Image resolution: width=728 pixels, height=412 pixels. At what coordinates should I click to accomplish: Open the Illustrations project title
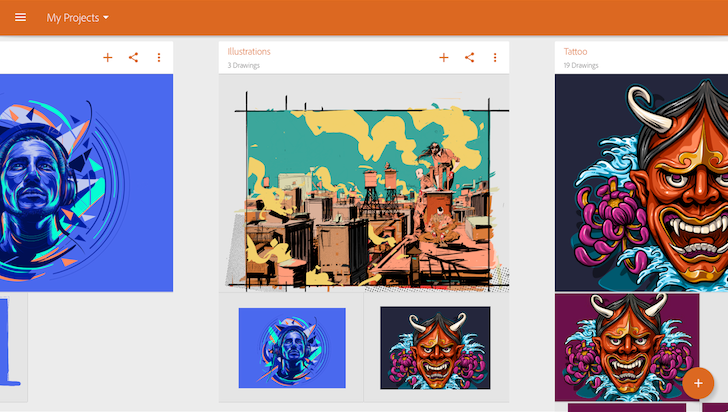click(248, 51)
